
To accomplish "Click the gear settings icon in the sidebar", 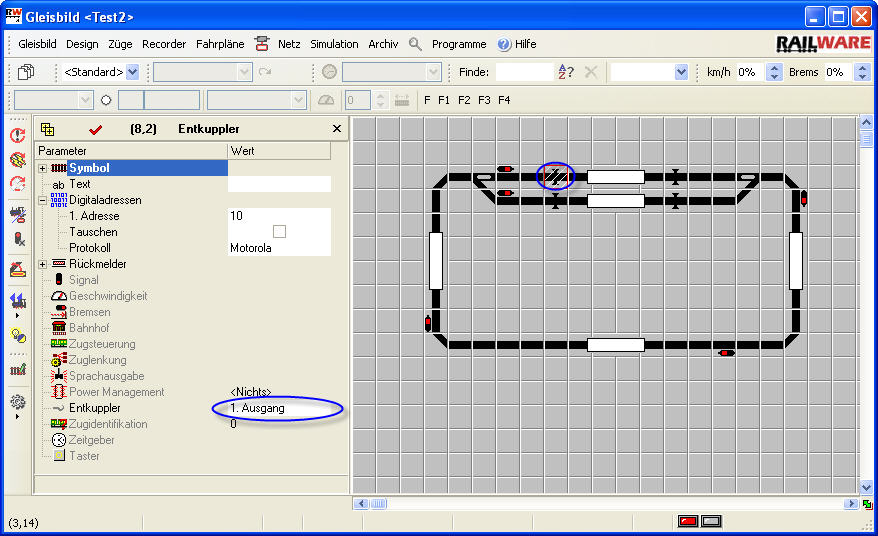I will [18, 401].
